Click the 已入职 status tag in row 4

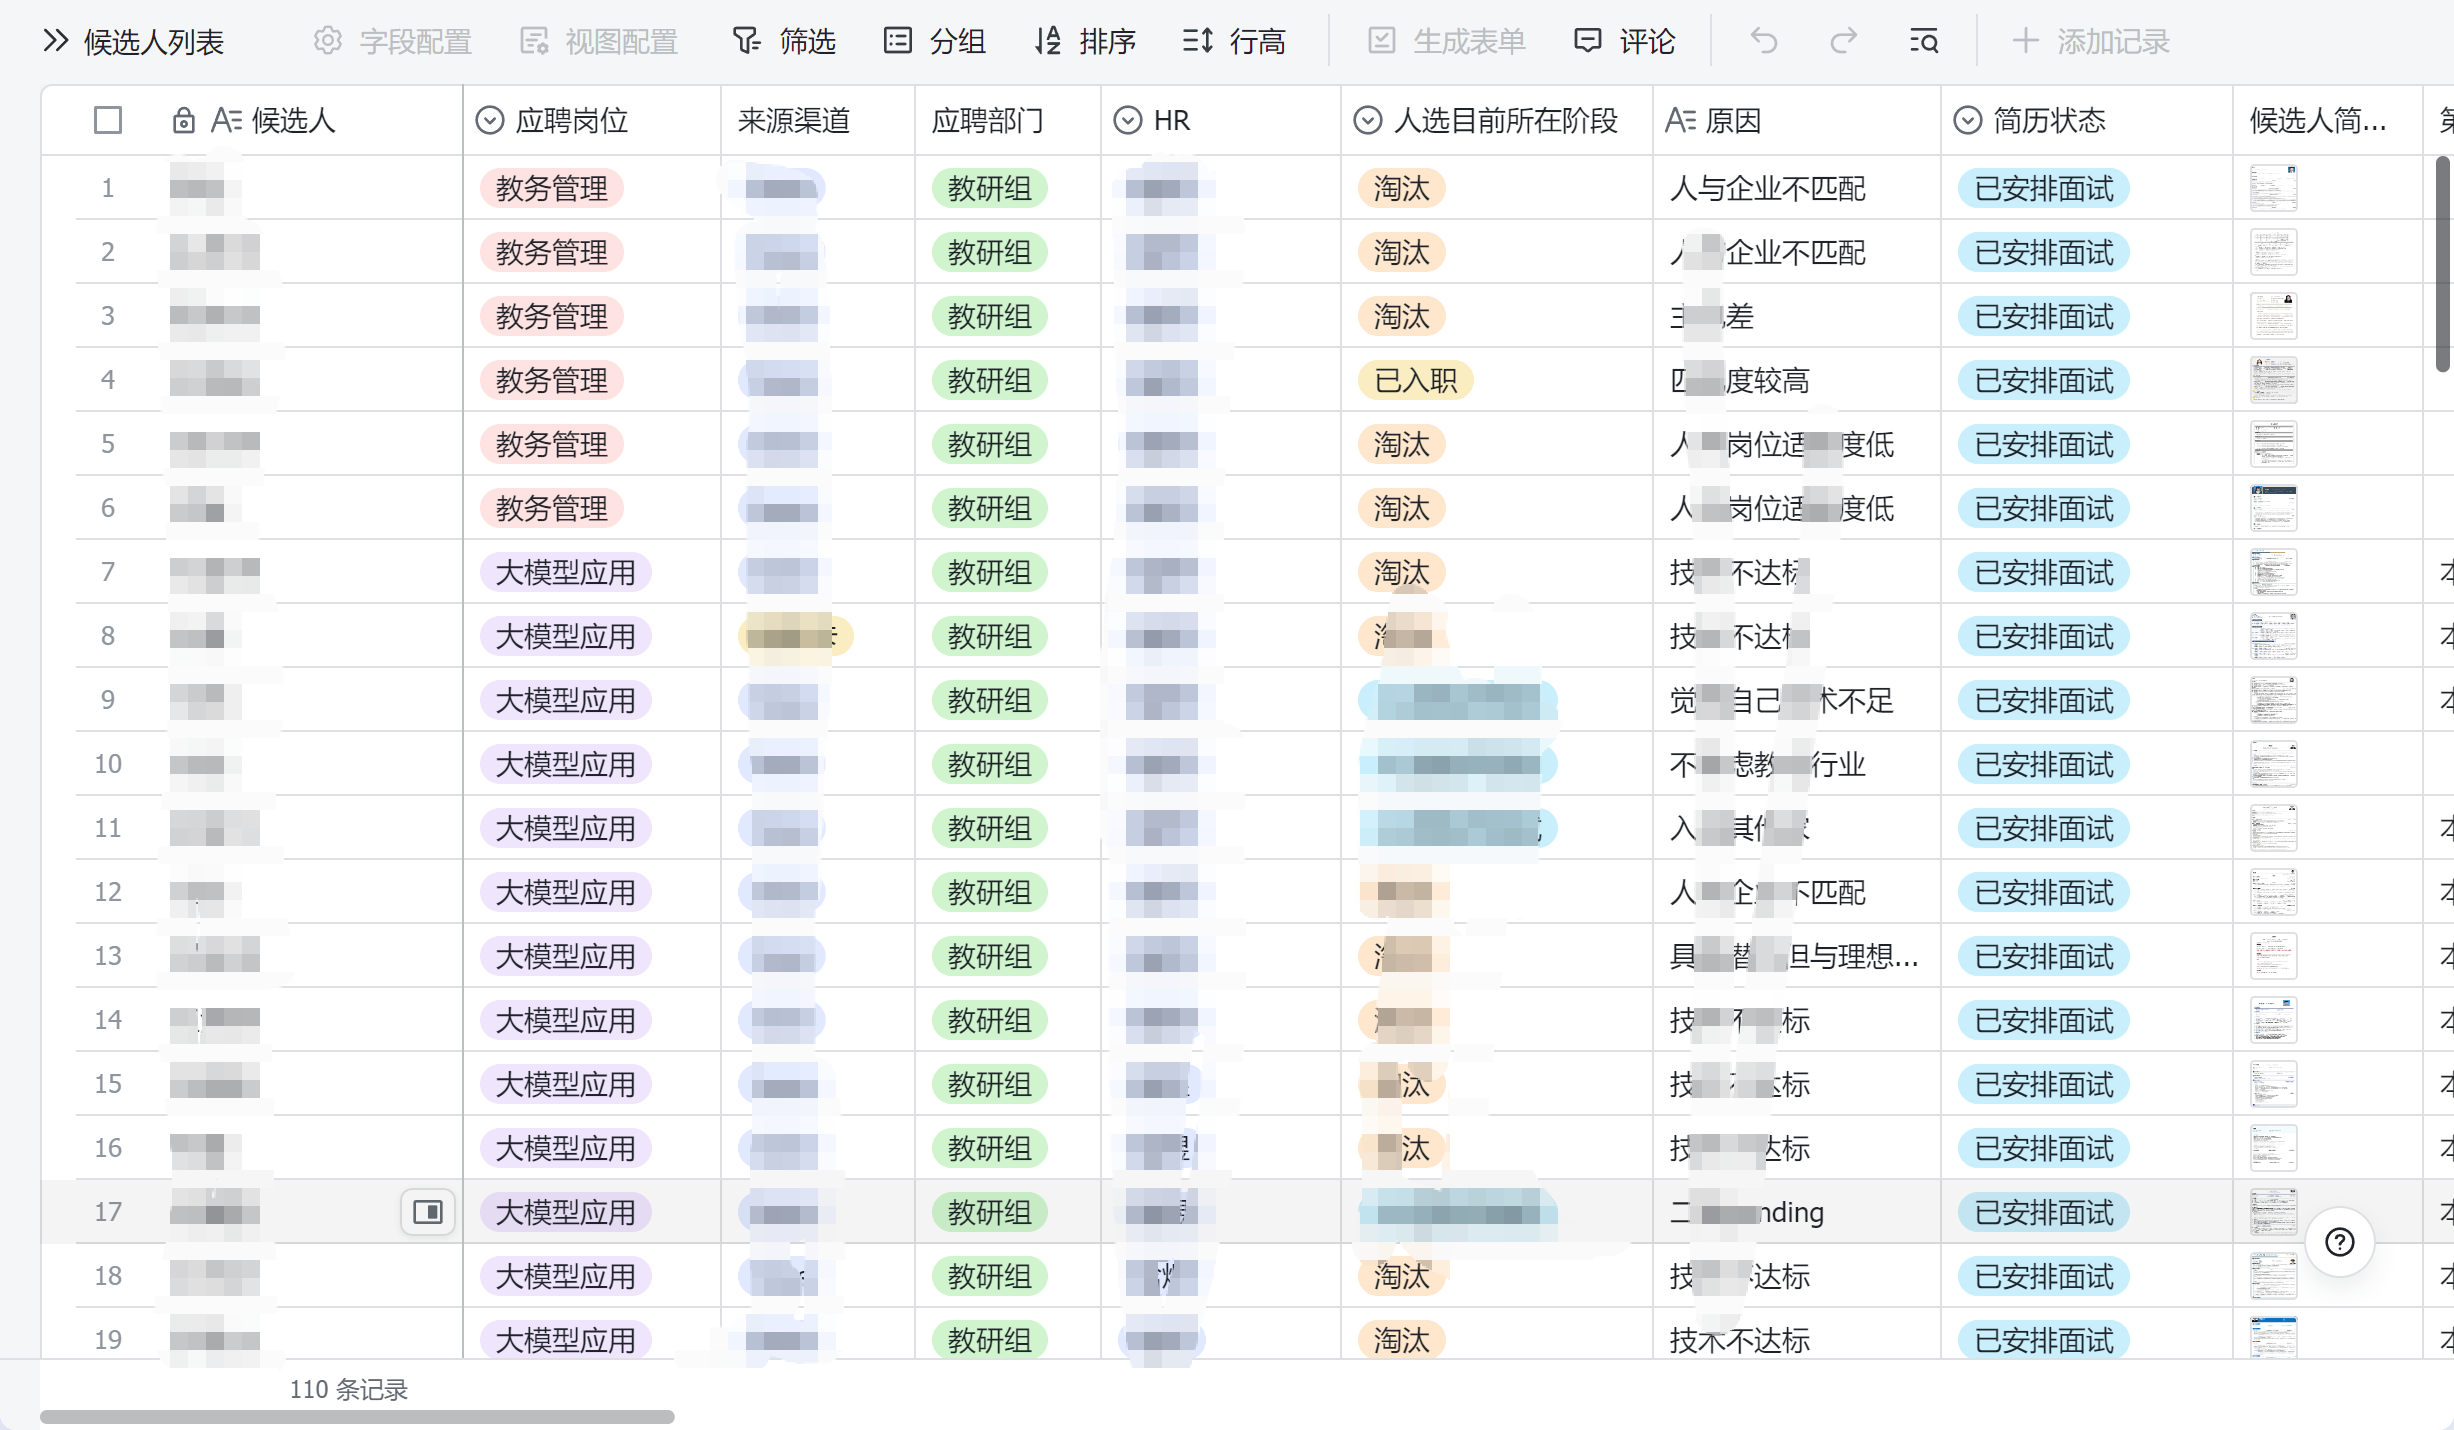click(1415, 380)
